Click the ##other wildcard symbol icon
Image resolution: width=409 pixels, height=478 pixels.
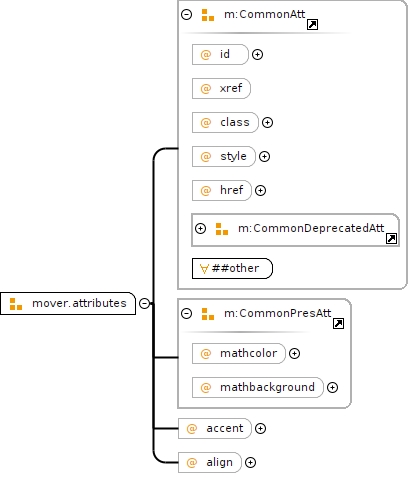tap(204, 268)
